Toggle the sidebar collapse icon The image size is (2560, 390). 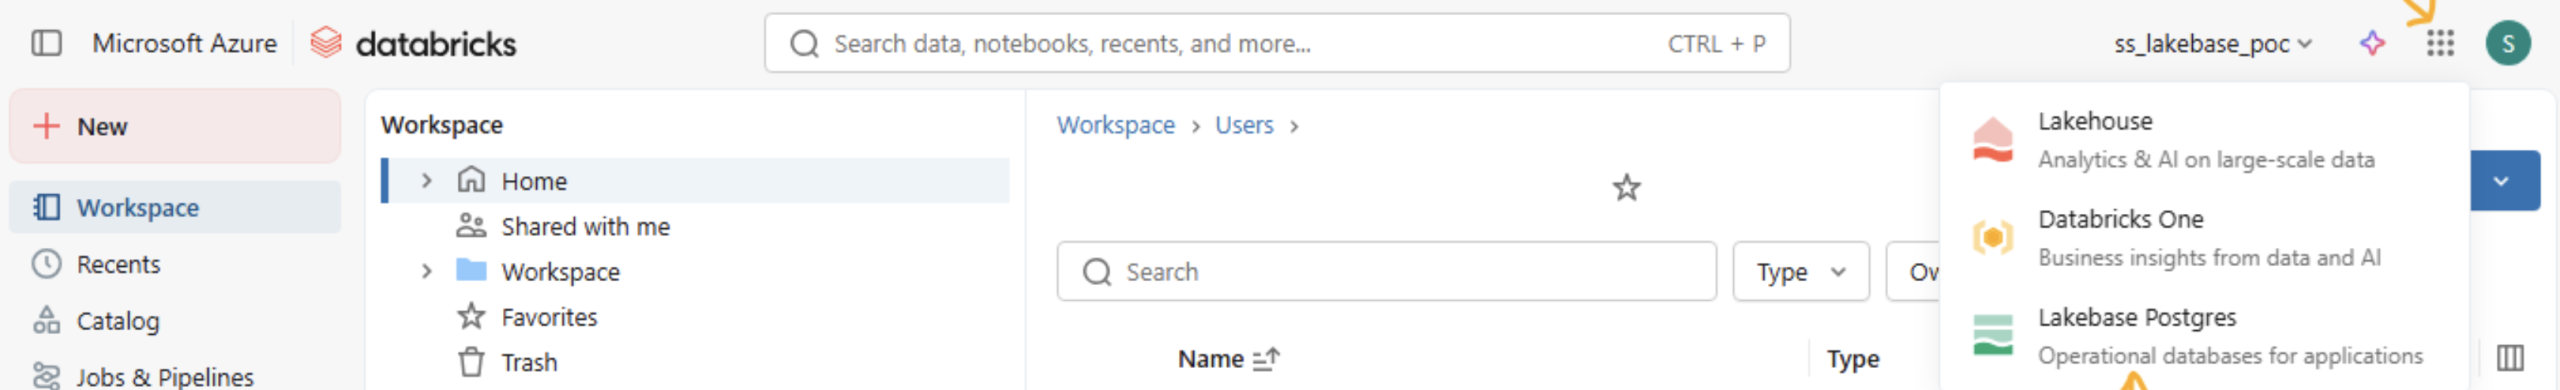point(46,43)
